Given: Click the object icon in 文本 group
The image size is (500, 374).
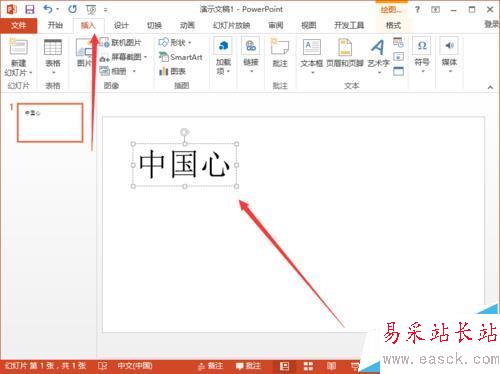Looking at the screenshot, I should (x=398, y=71).
